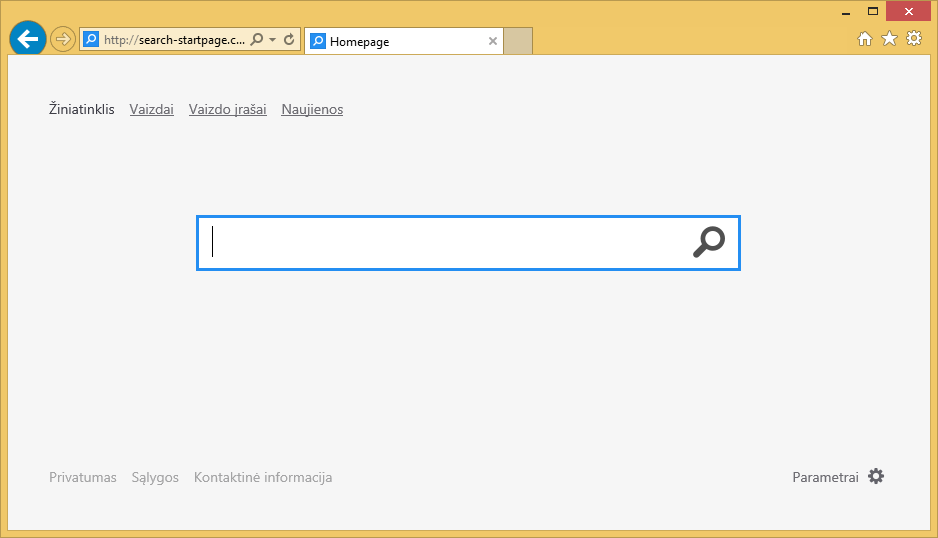The height and width of the screenshot is (538, 938).
Task: Go to the Vaizdo įrašai link
Action: point(228,110)
